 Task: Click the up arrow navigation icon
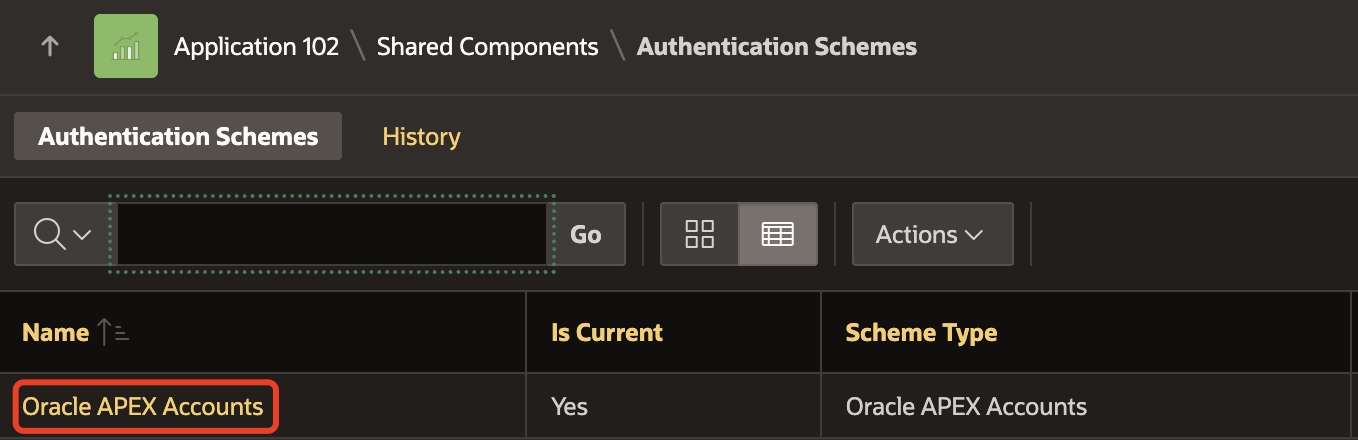(50, 47)
